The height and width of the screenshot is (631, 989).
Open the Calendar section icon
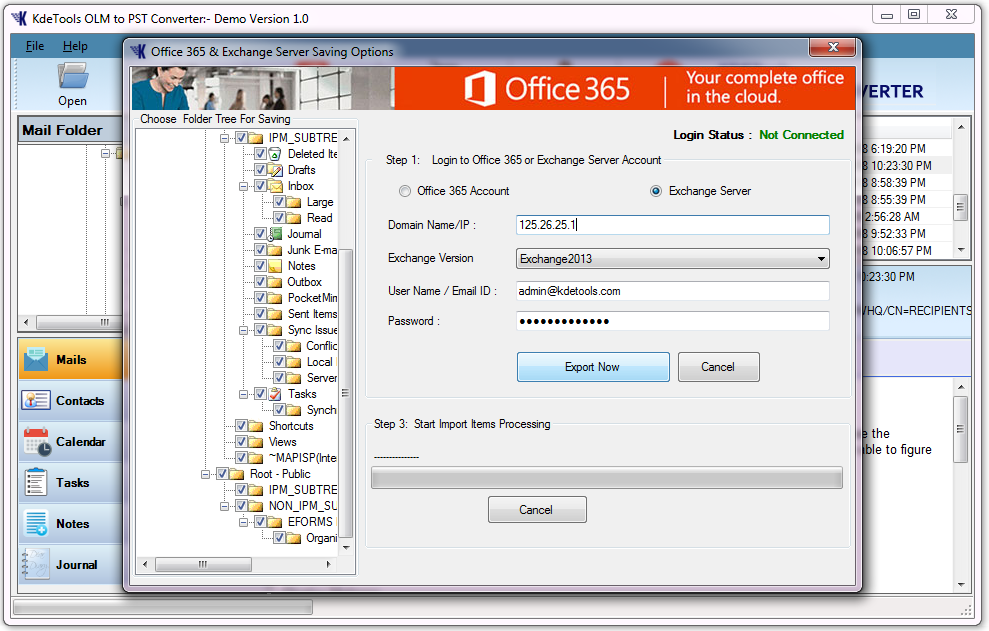click(37, 442)
